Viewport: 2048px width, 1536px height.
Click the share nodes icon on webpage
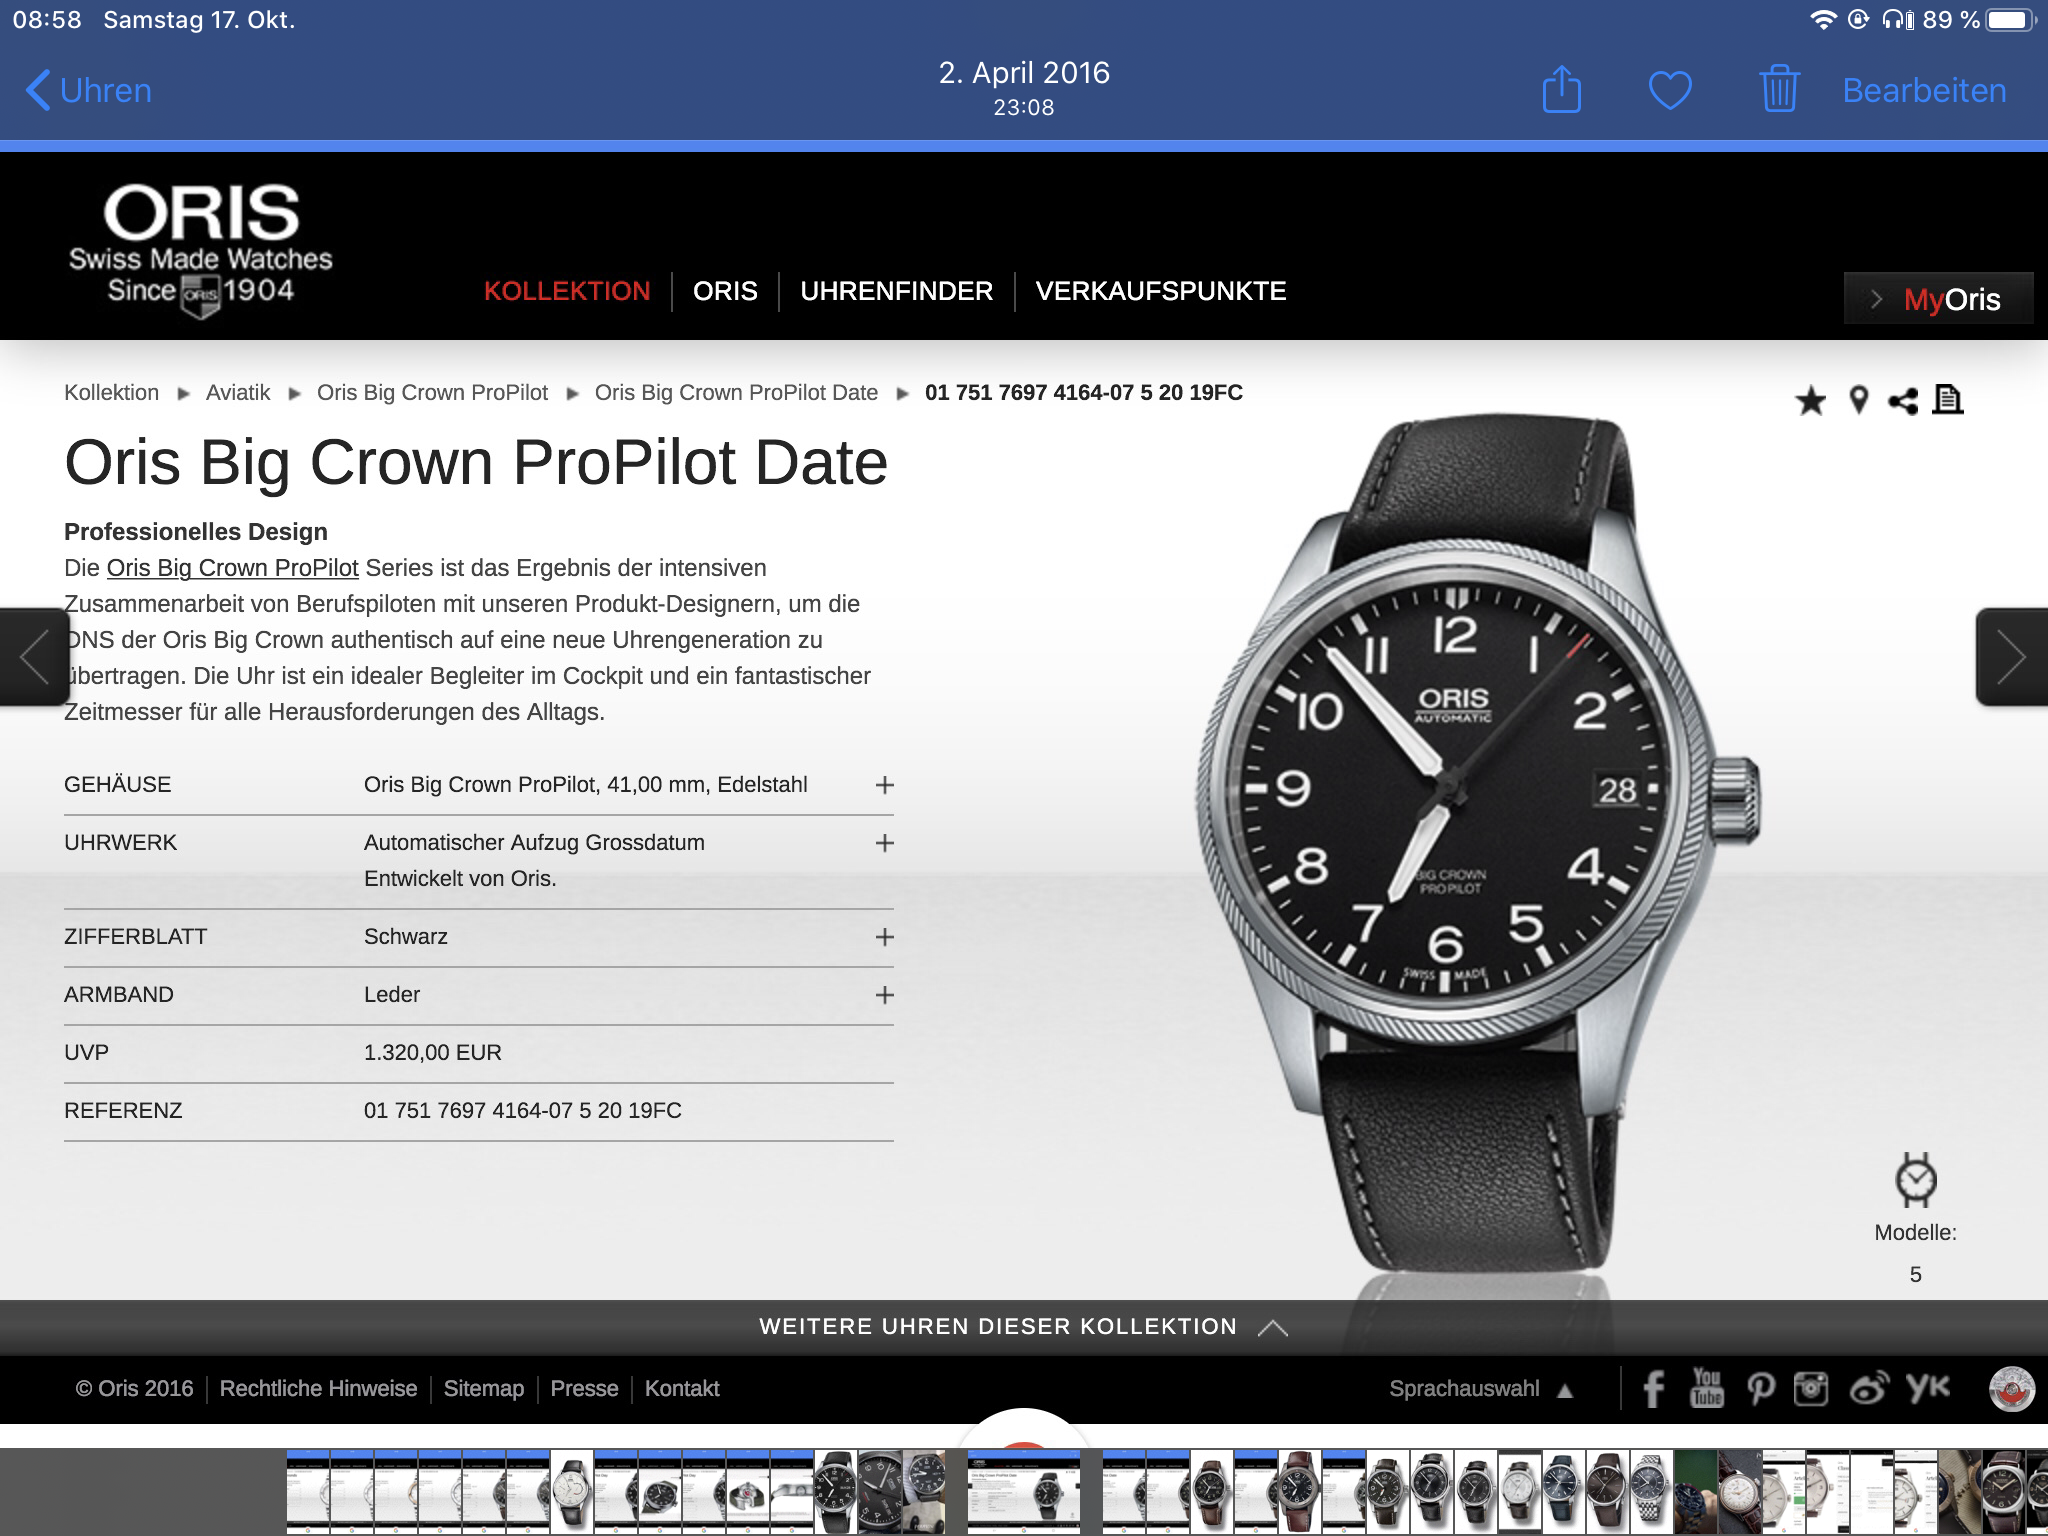(1902, 401)
